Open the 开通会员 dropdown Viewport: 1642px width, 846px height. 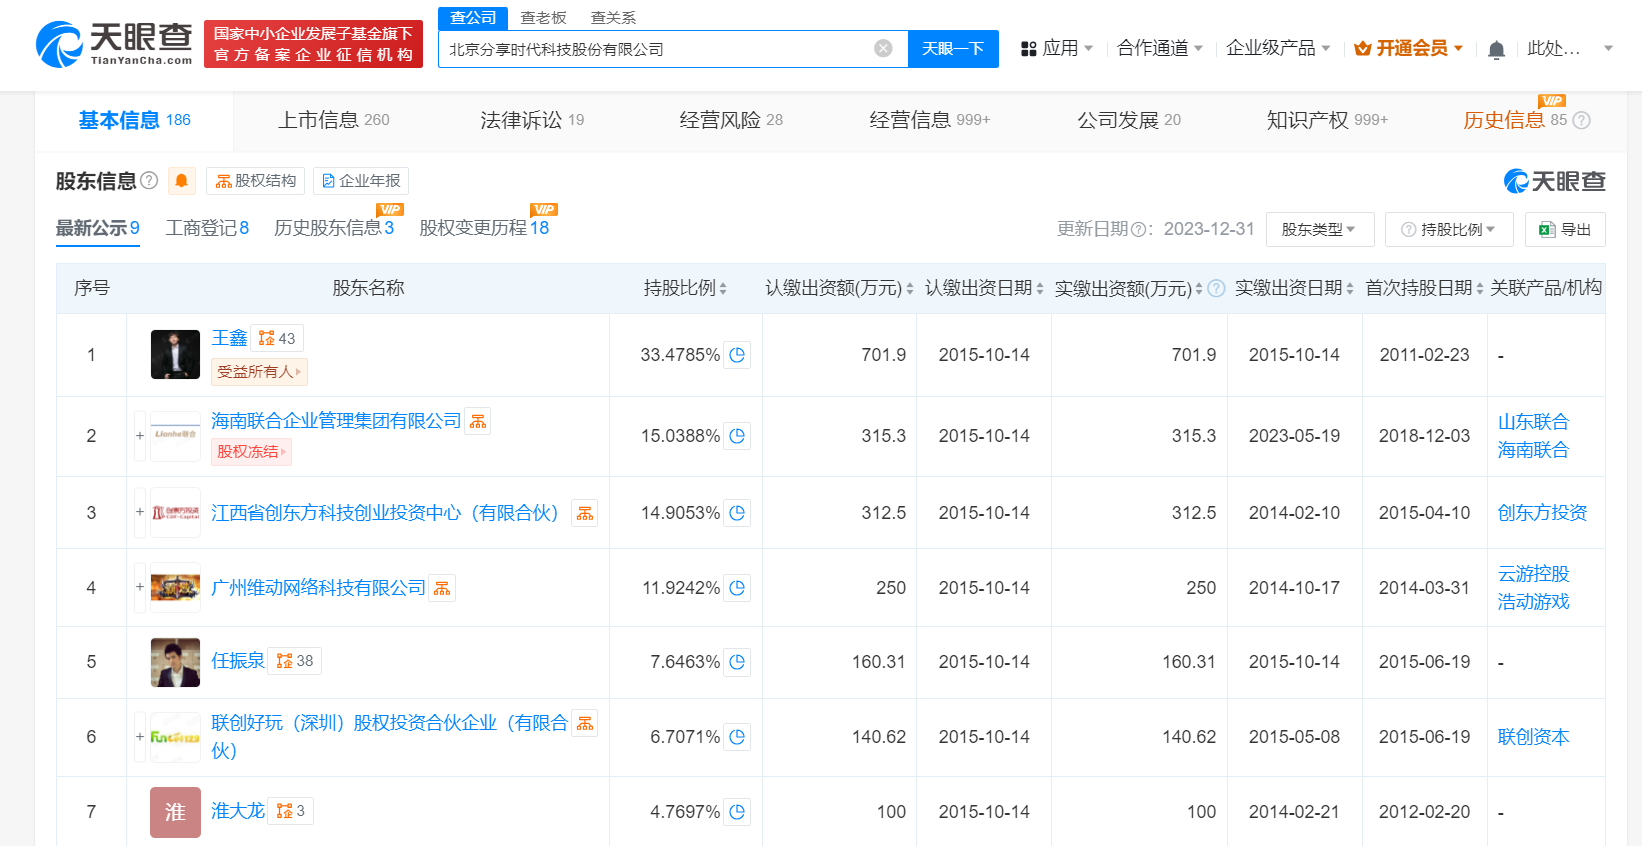(x=1408, y=48)
